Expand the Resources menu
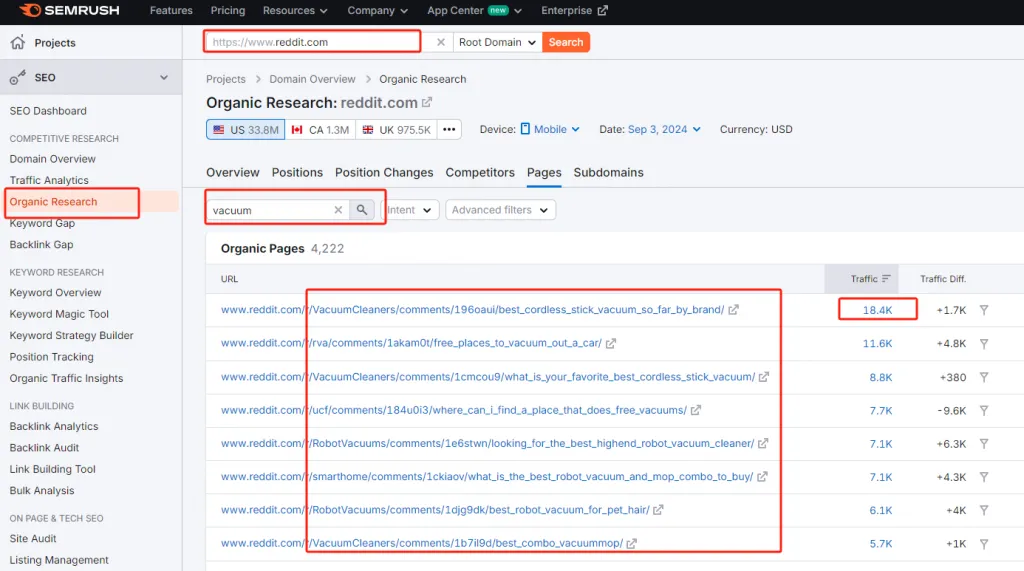This screenshot has width=1024, height=571. point(295,10)
